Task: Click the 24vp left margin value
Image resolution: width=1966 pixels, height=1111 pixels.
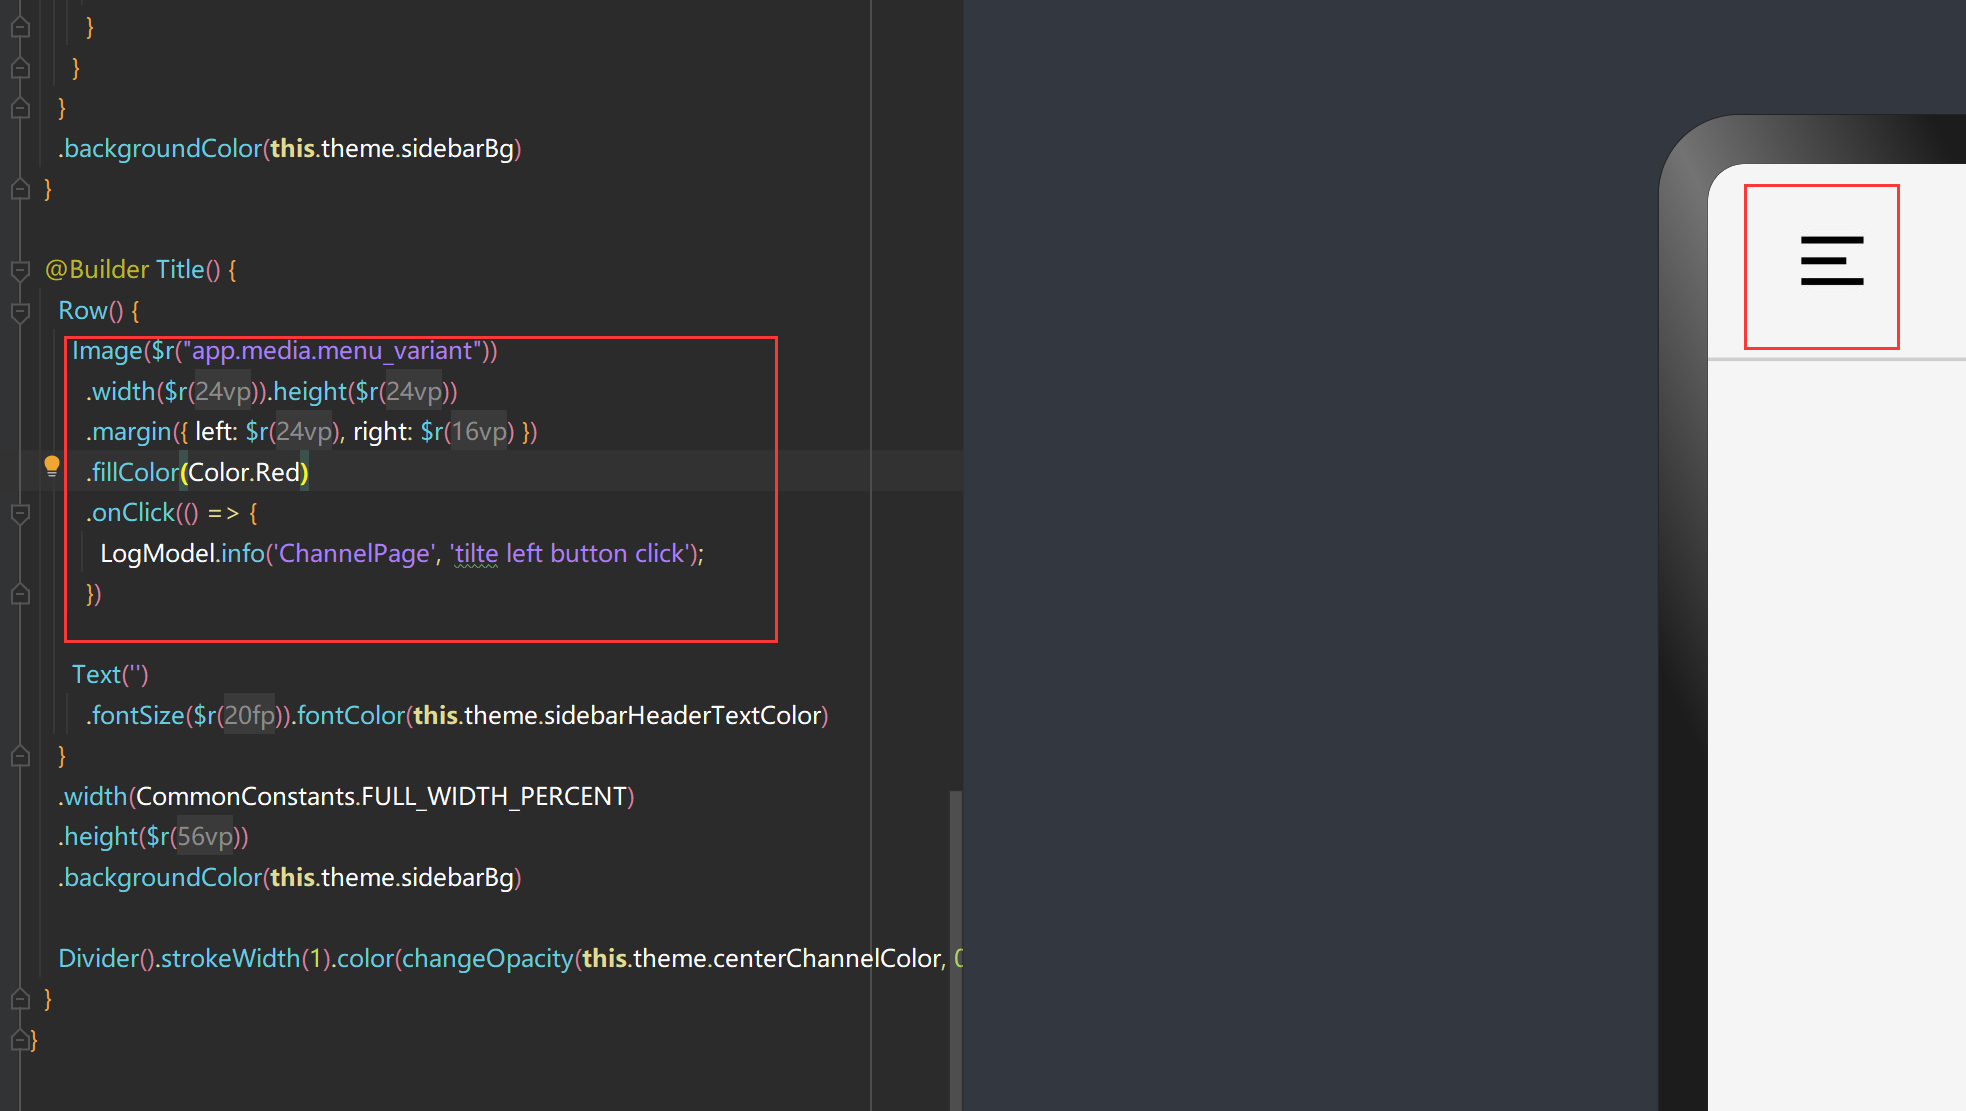Action: (x=303, y=432)
